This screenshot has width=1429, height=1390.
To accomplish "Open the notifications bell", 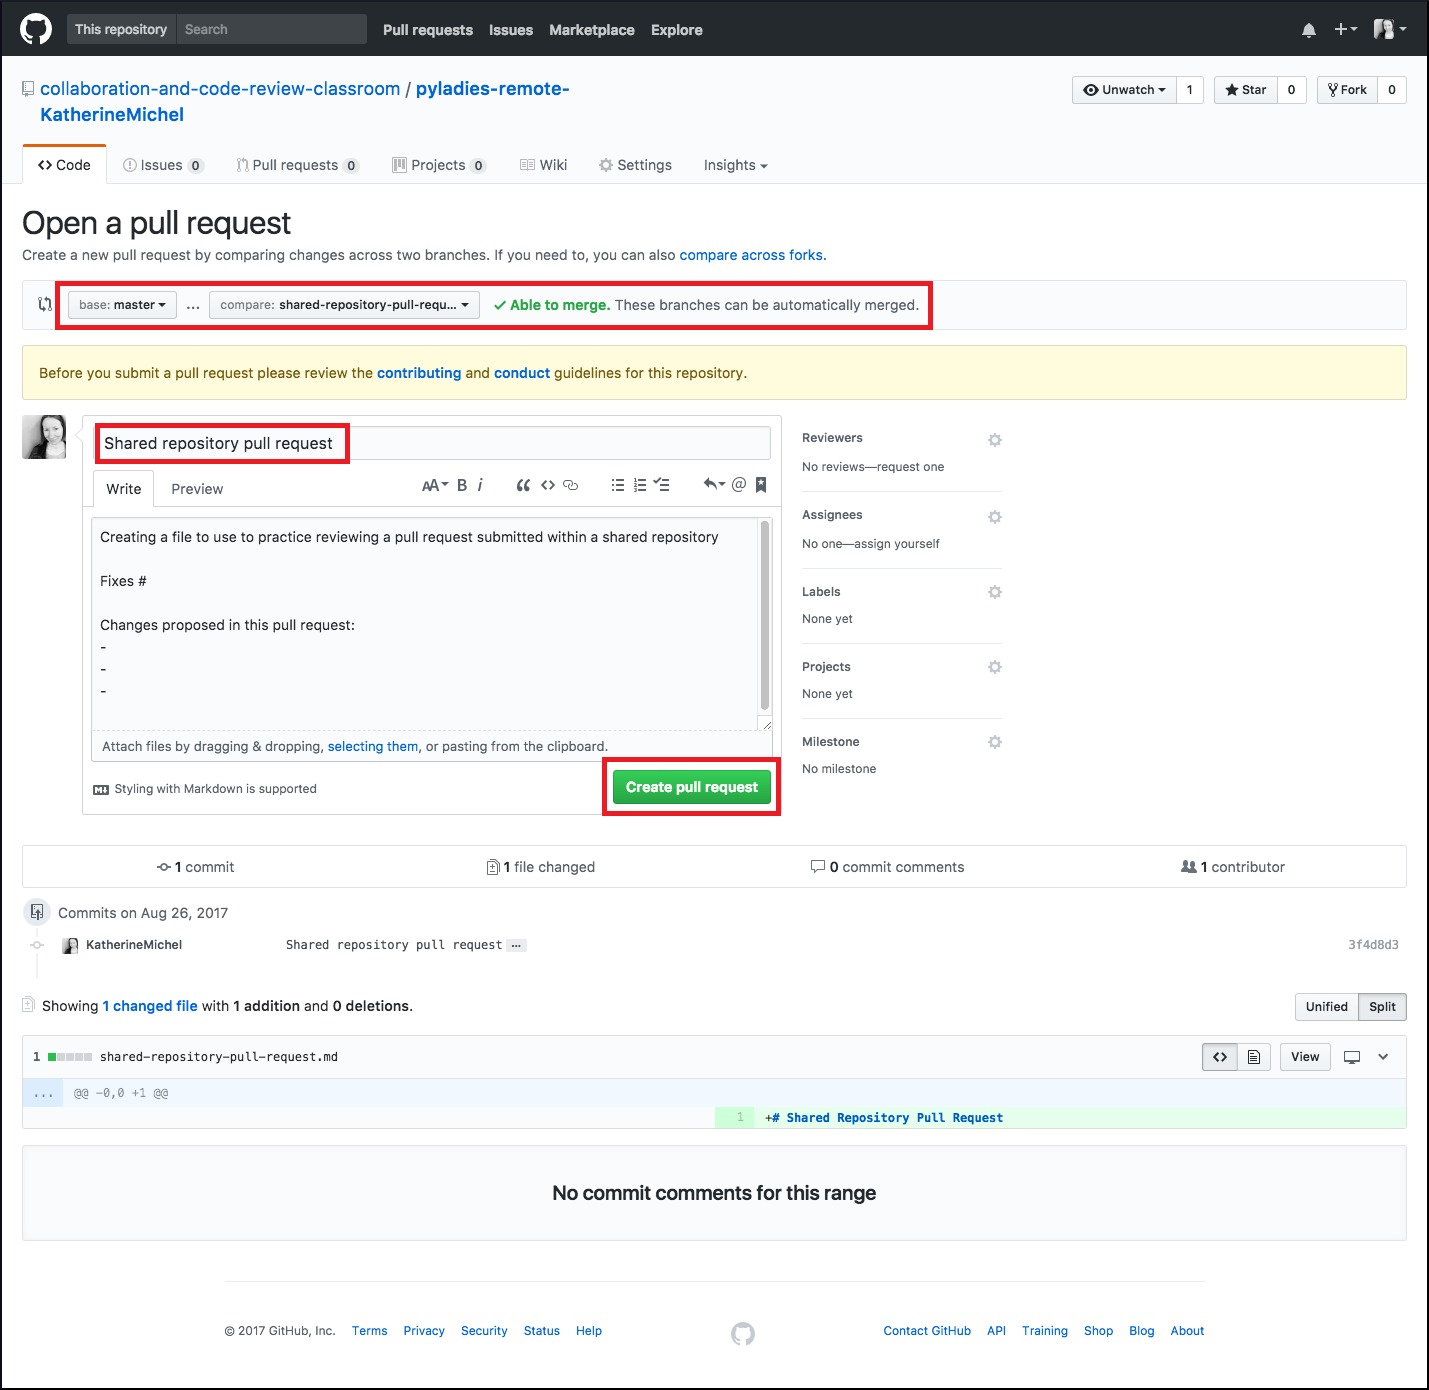I will tap(1309, 30).
